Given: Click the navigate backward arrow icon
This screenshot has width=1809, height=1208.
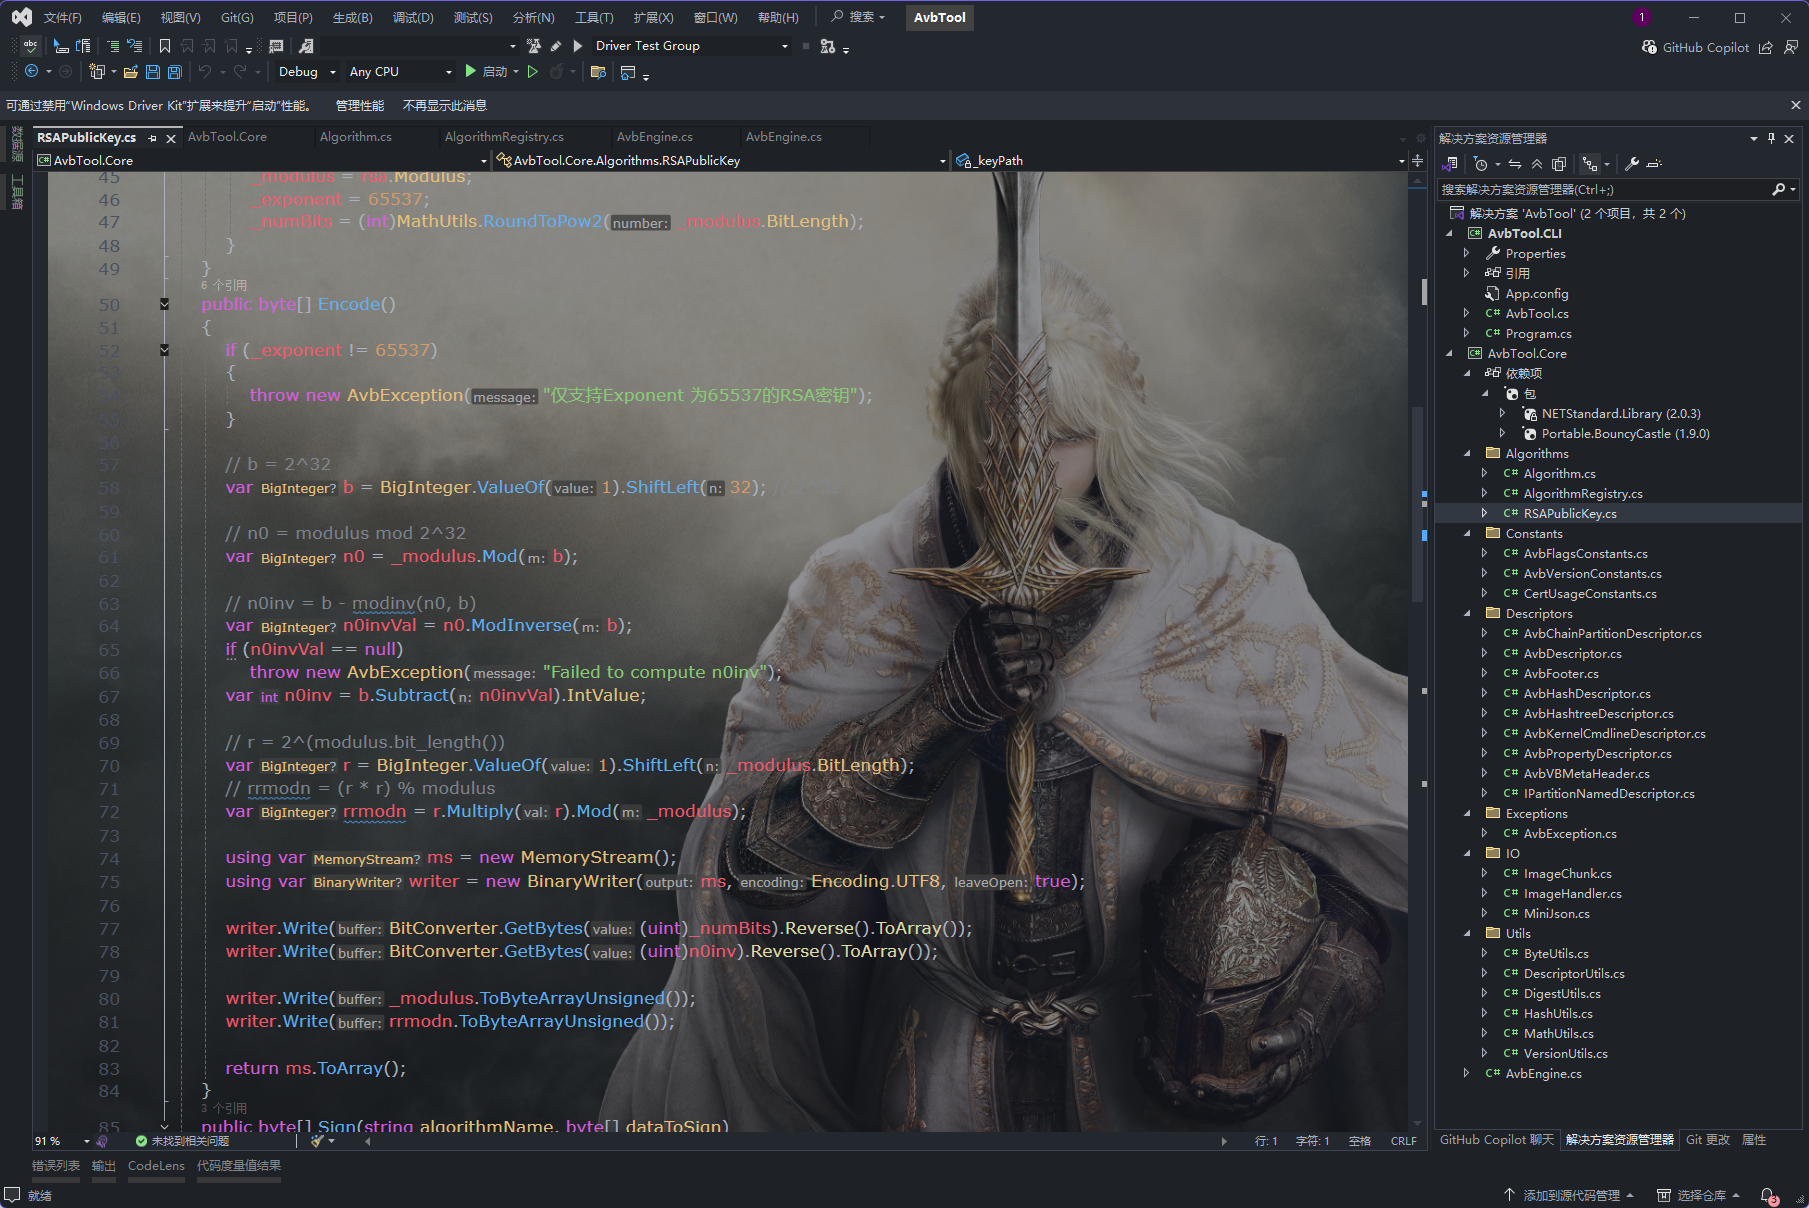Looking at the screenshot, I should point(32,71).
